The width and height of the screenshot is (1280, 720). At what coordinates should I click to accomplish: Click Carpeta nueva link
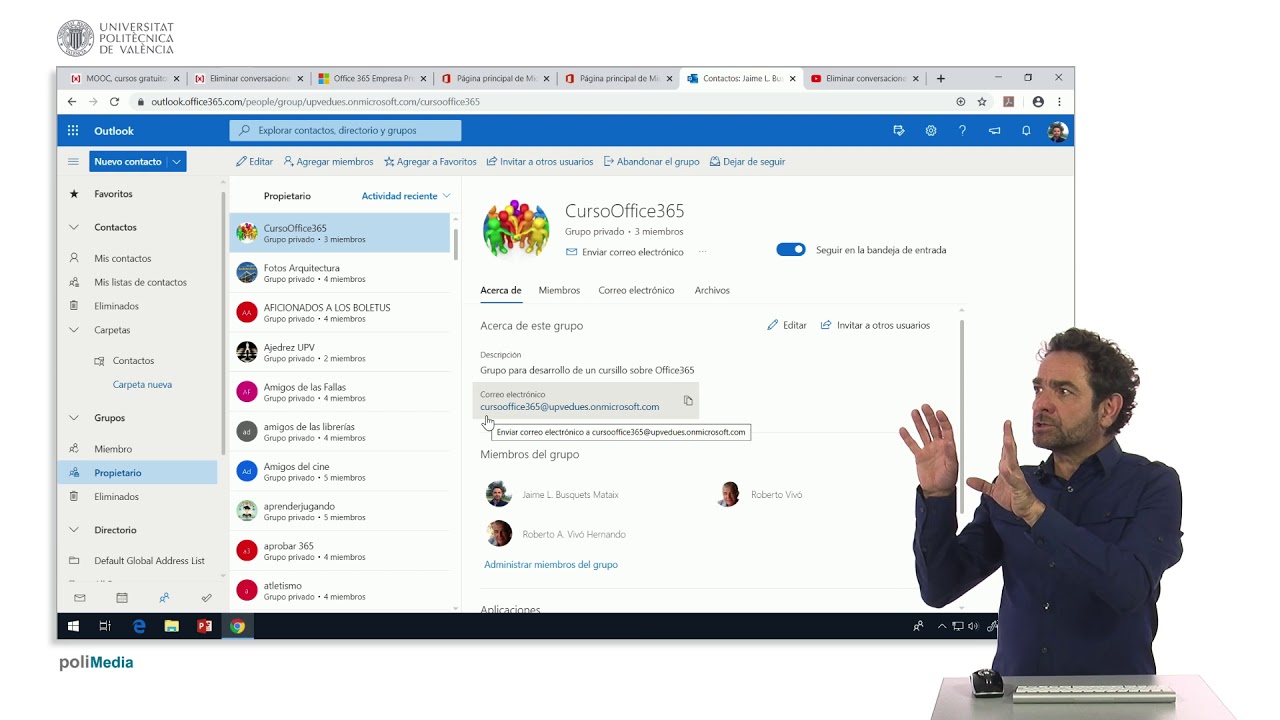142,384
